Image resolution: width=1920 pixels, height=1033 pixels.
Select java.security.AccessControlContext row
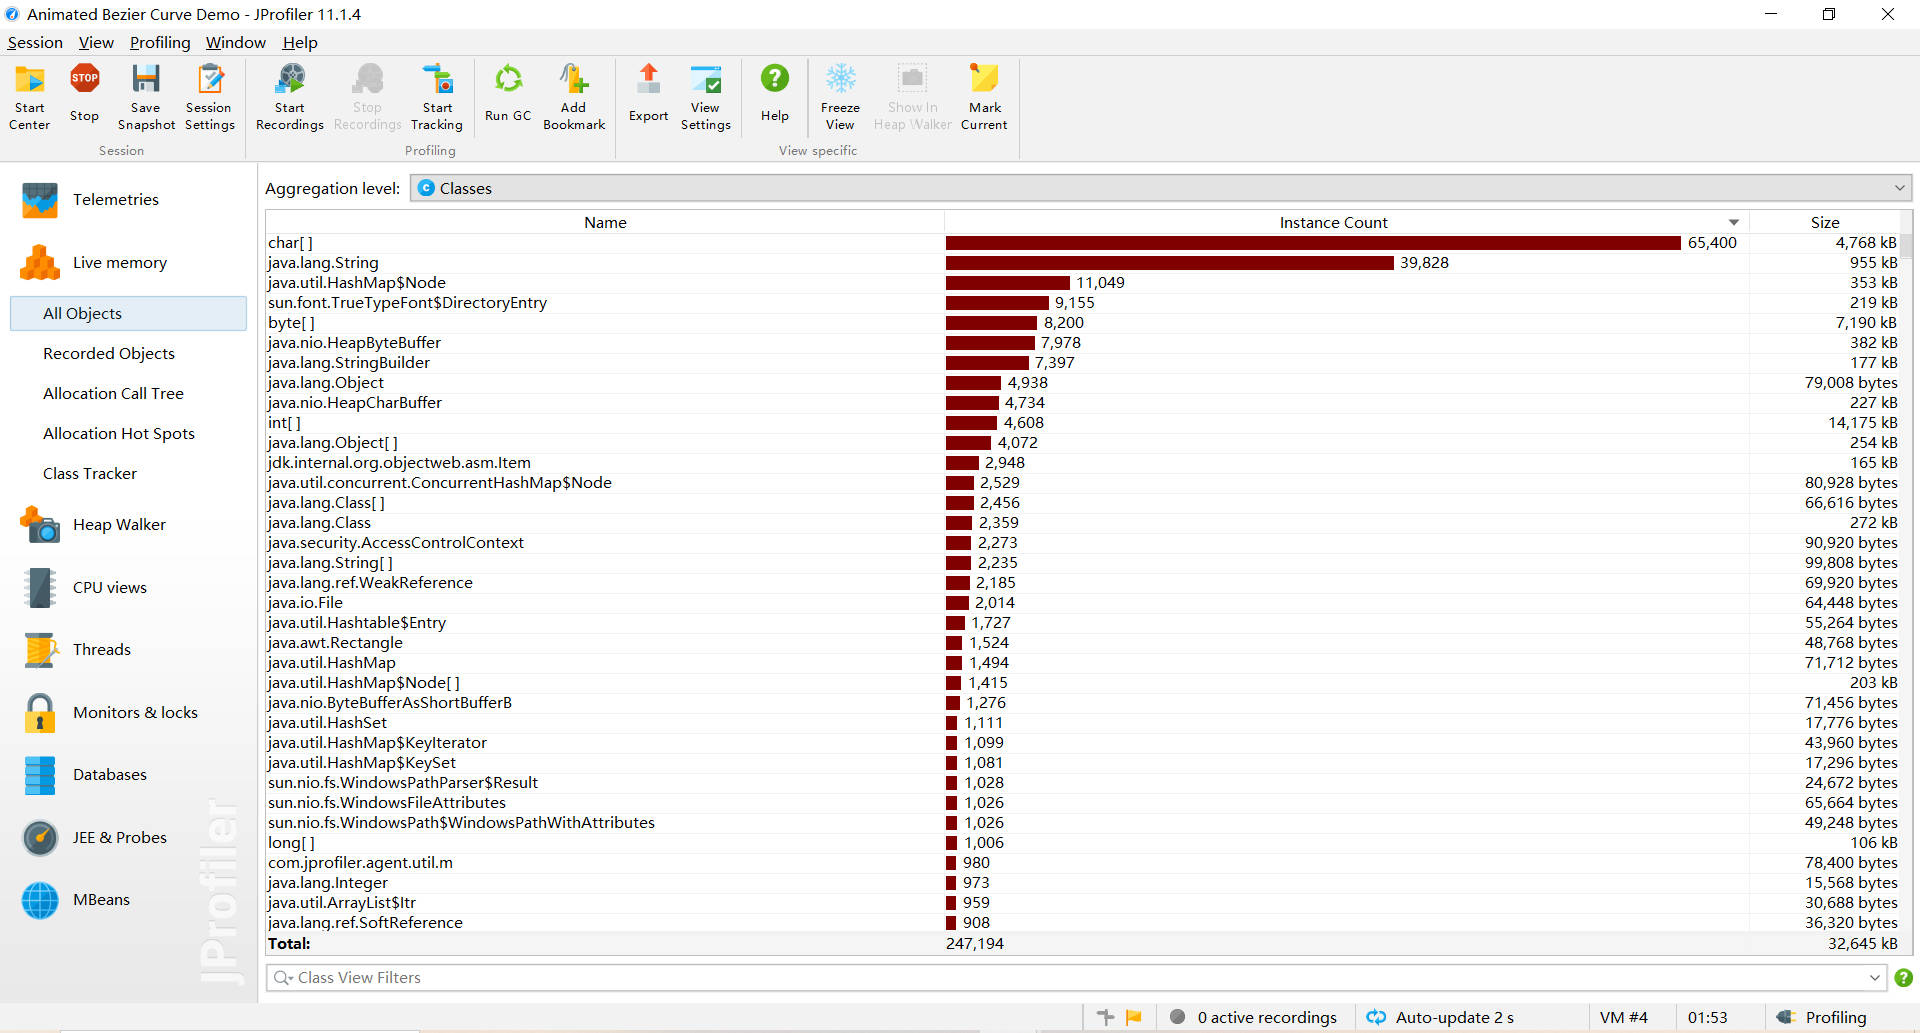(1083, 543)
